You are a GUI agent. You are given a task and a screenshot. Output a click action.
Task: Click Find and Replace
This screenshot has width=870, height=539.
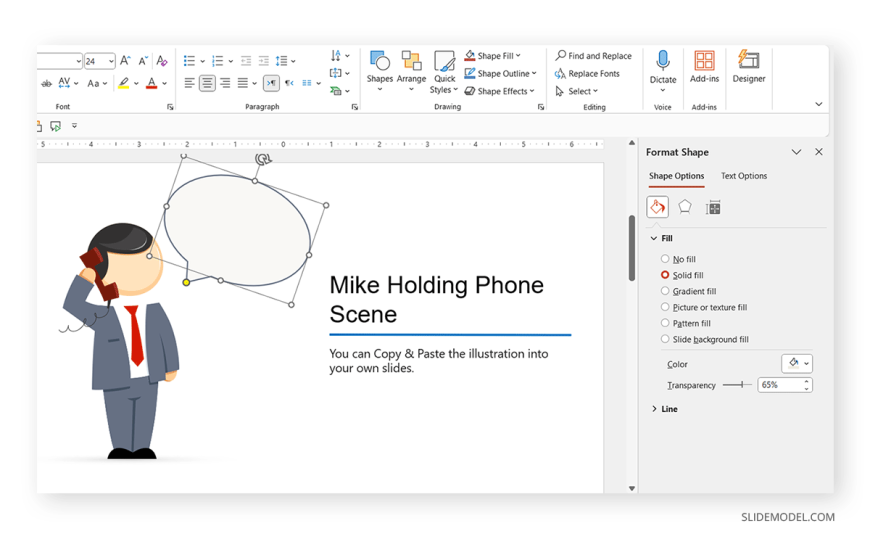point(593,56)
